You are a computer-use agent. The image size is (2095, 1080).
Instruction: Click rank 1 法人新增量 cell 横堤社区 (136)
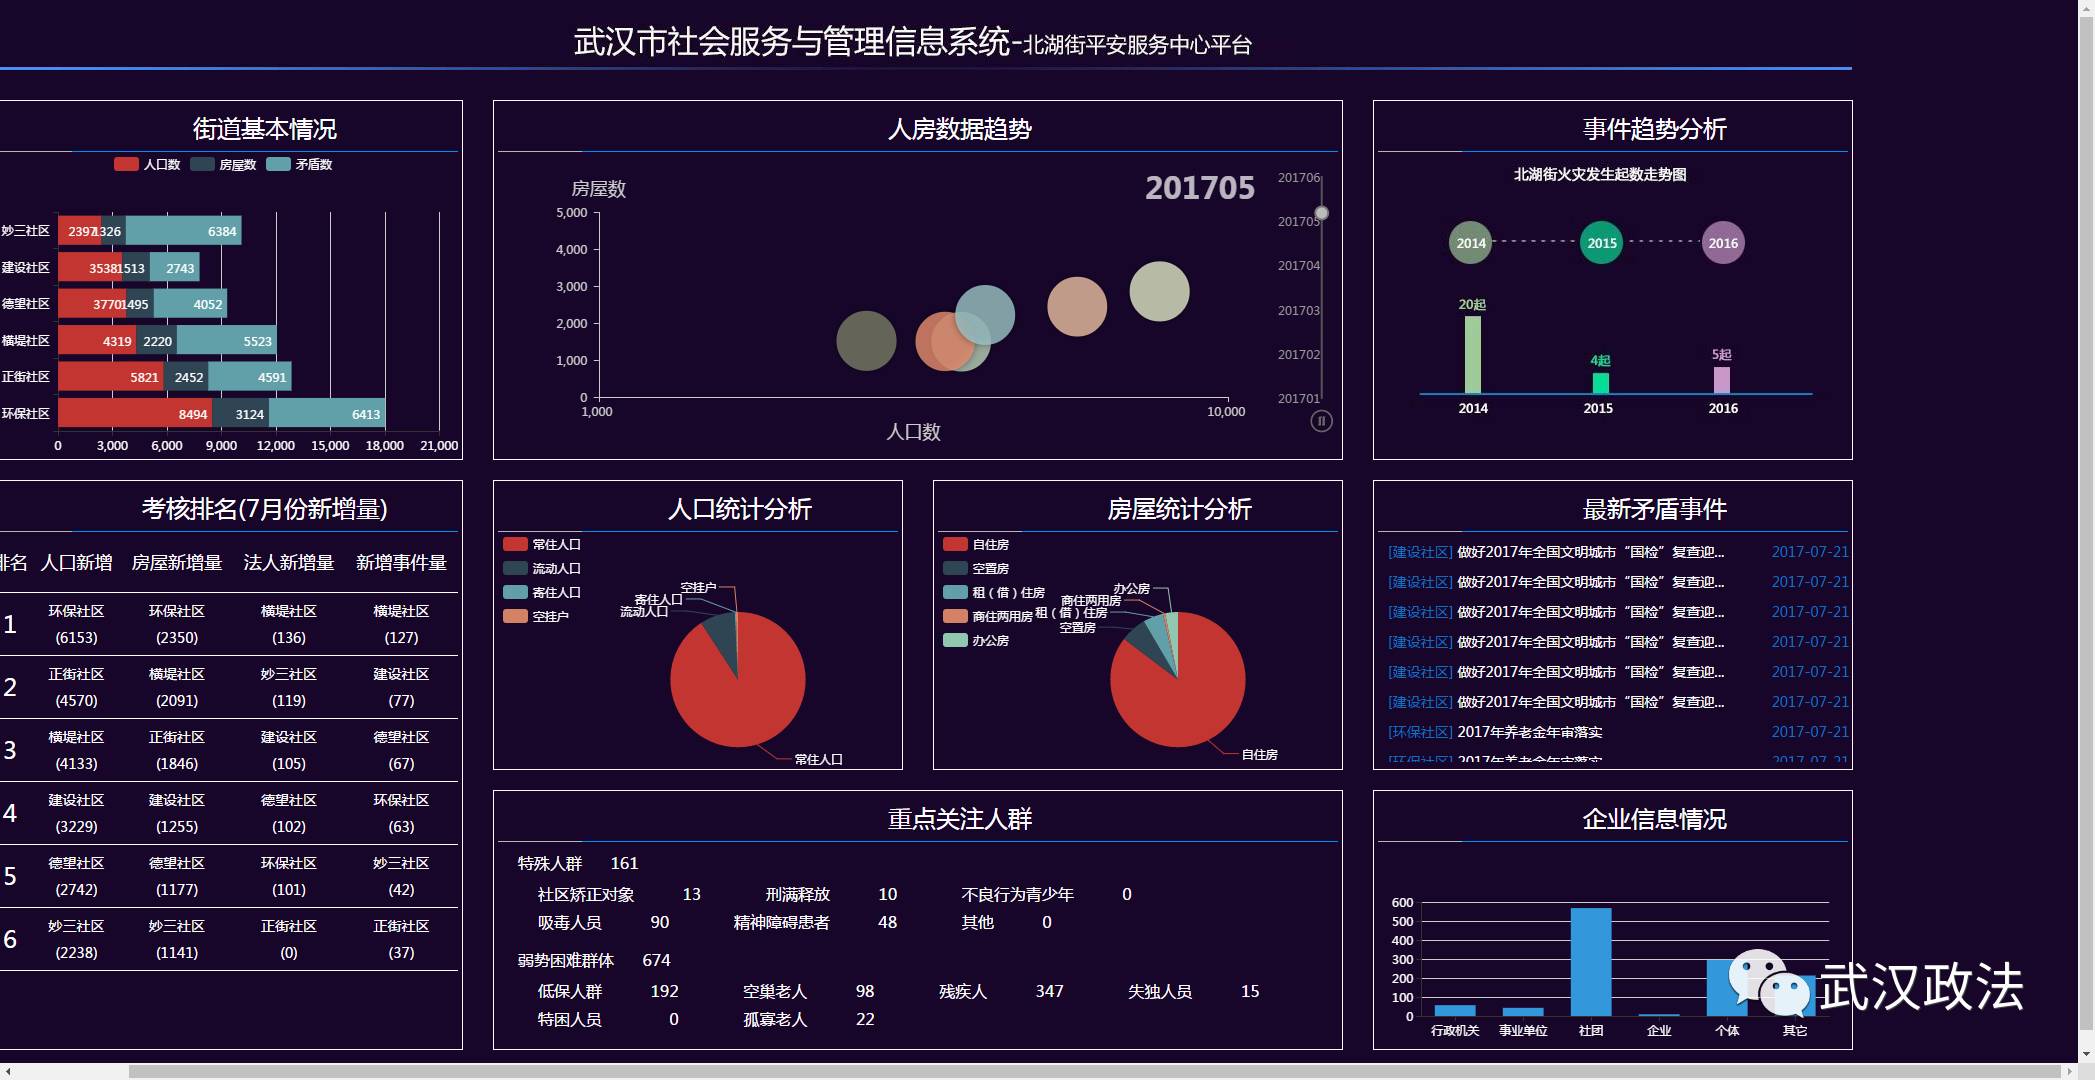[x=289, y=624]
